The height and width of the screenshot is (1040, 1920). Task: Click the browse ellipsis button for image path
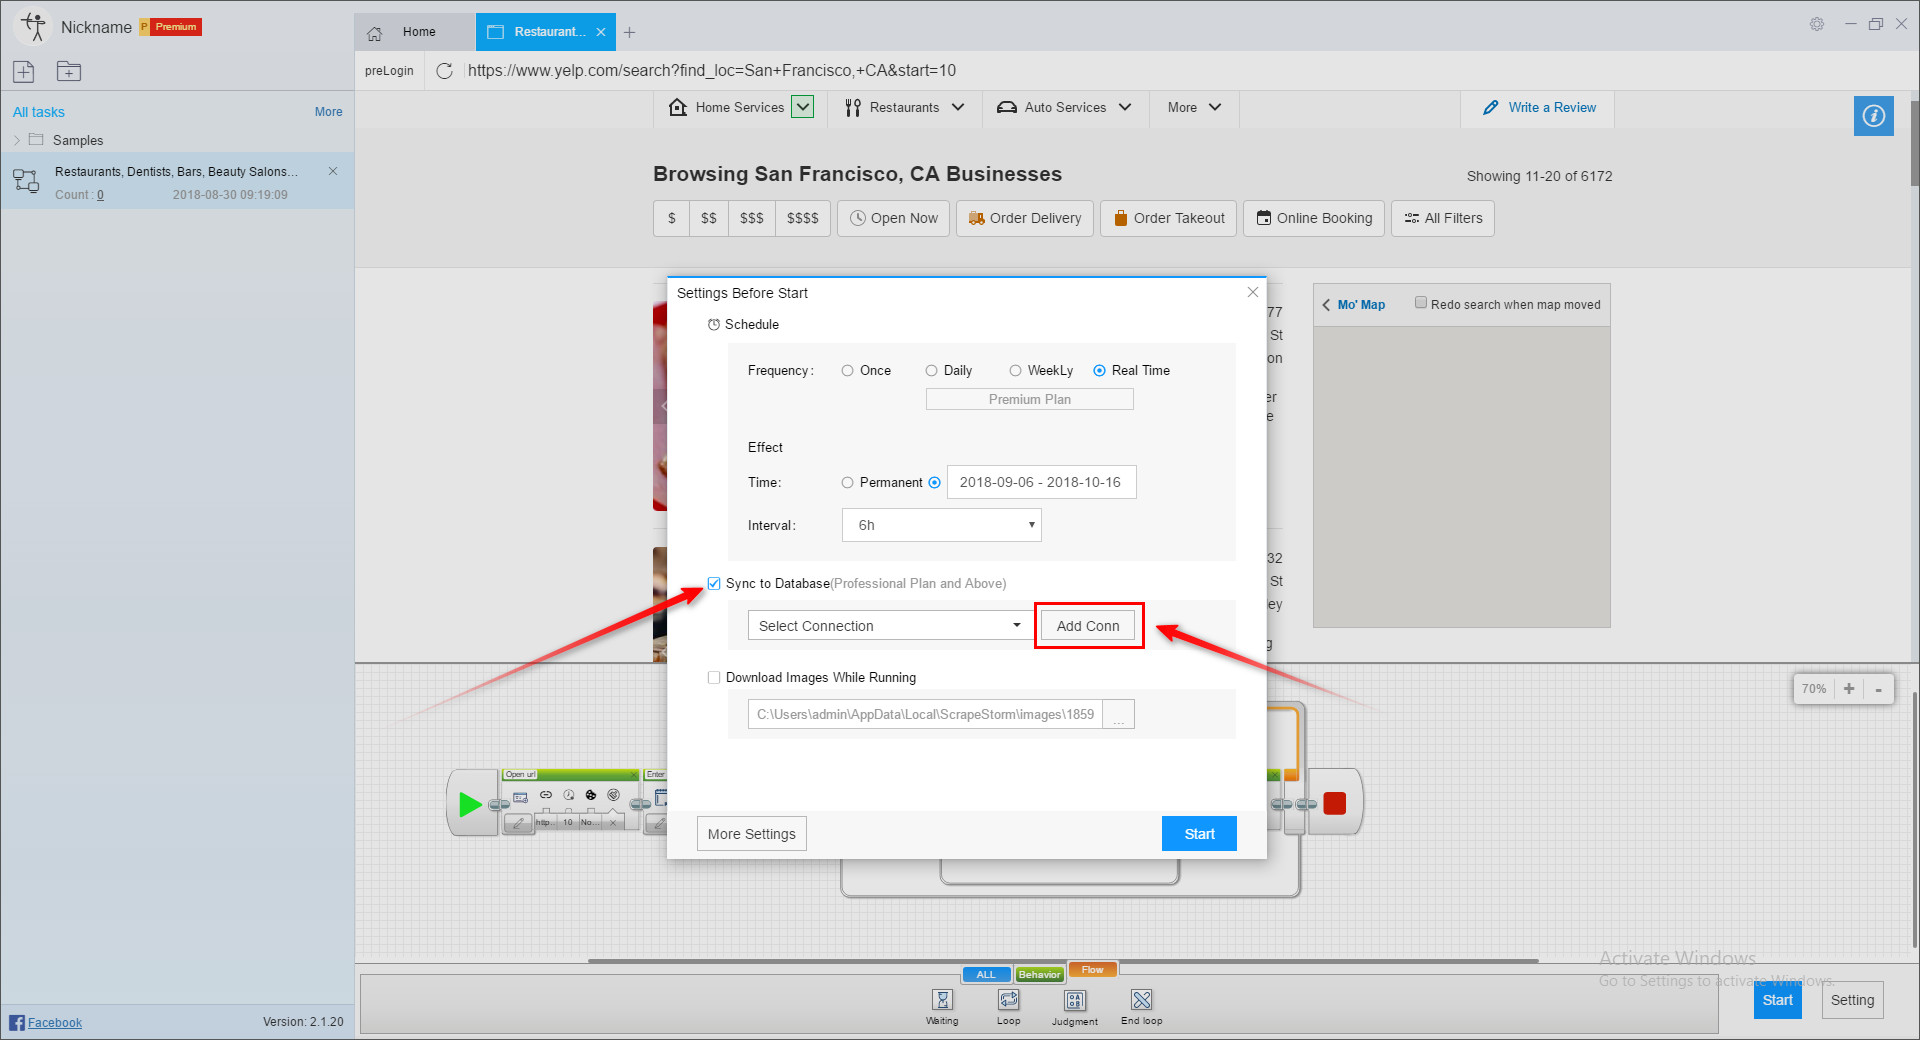(x=1119, y=714)
